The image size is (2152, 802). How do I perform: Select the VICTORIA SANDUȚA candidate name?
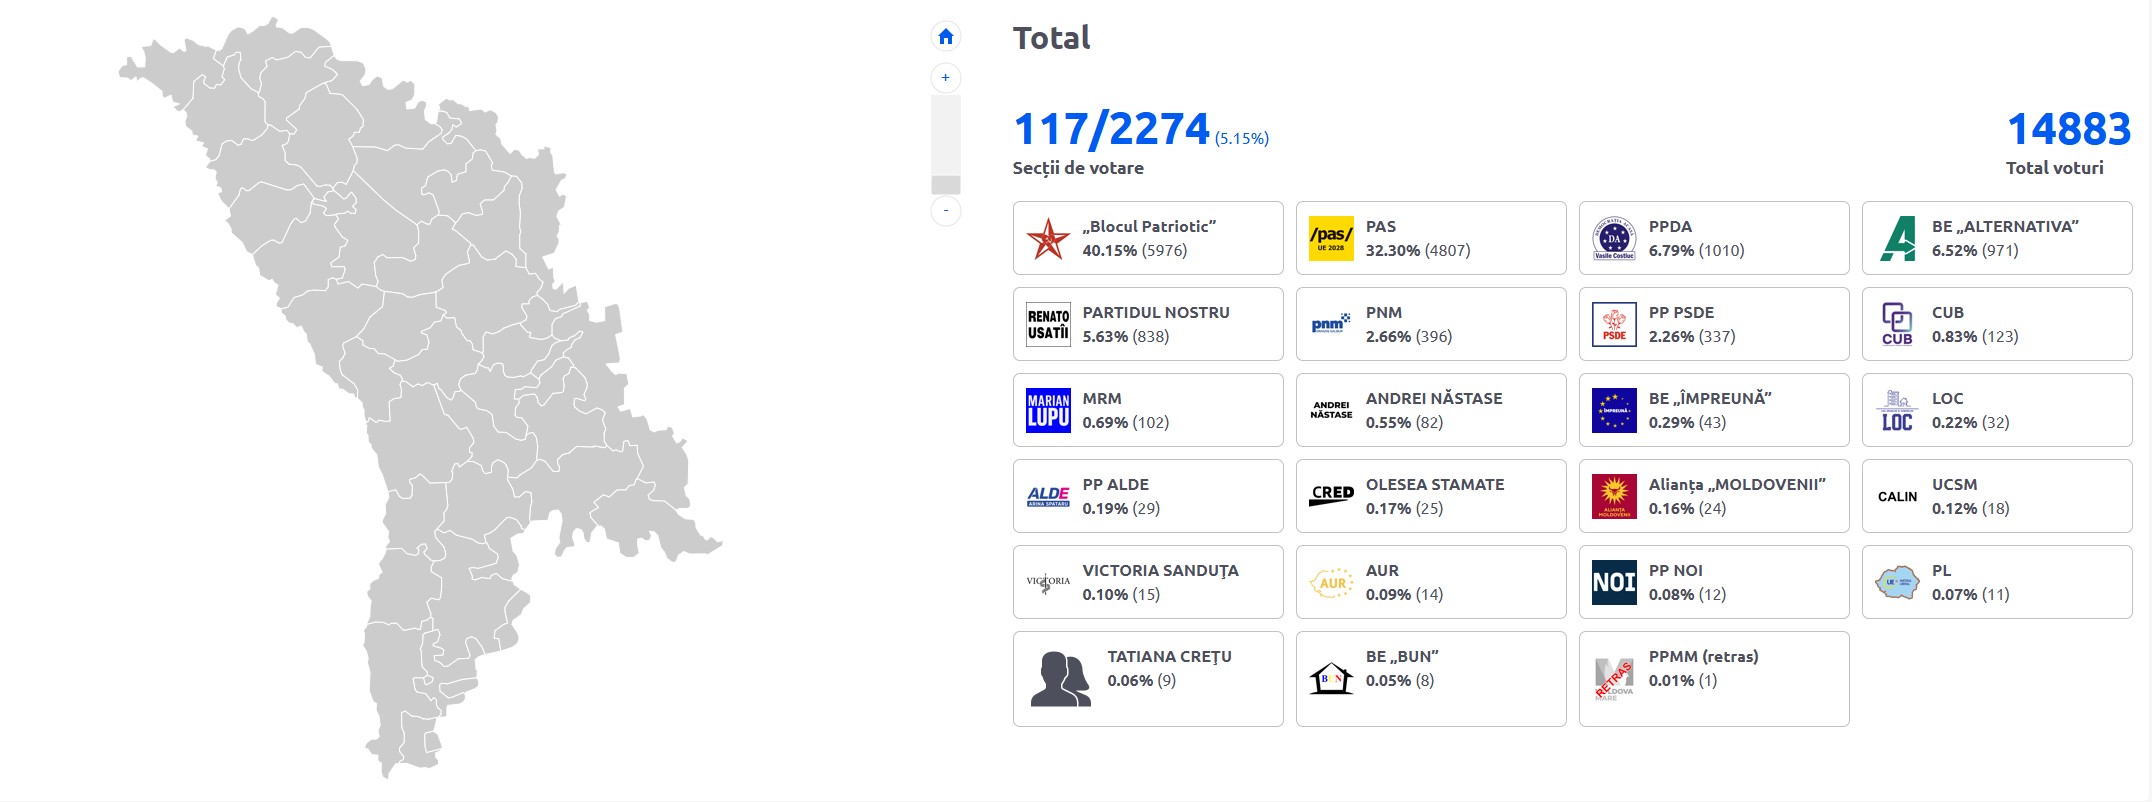(x=1160, y=571)
